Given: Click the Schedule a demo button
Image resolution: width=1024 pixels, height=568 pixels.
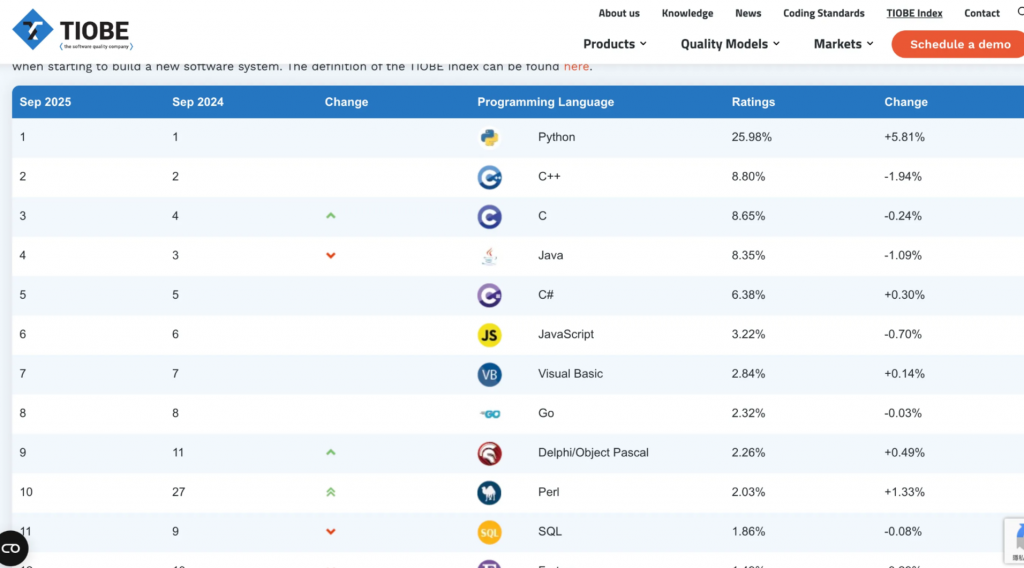Looking at the screenshot, I should tap(959, 44).
